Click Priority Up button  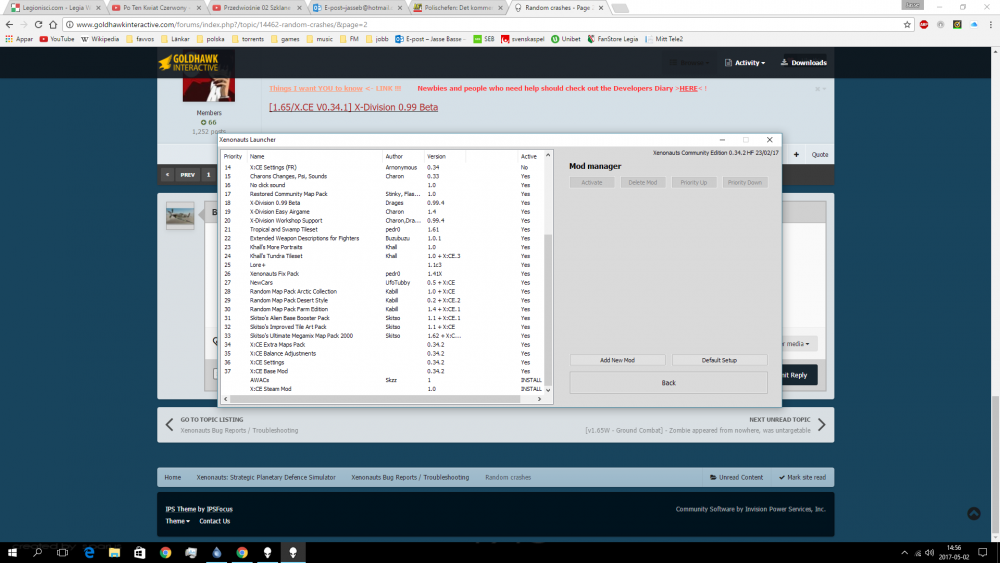pos(694,182)
